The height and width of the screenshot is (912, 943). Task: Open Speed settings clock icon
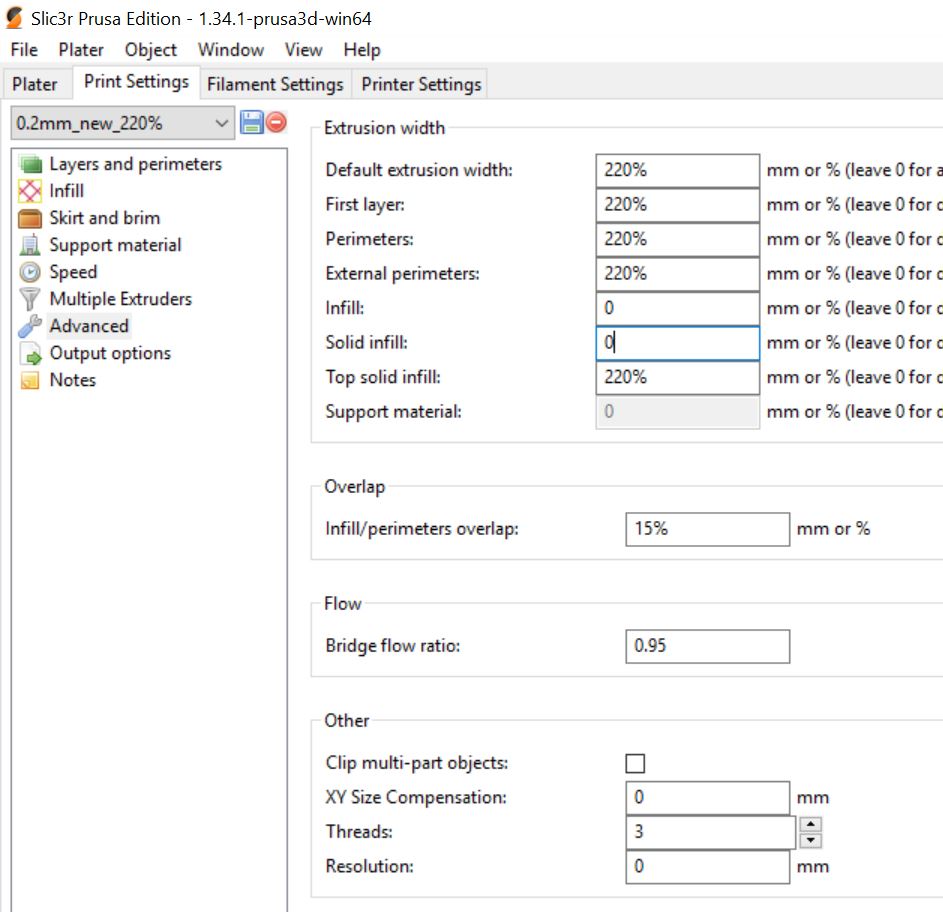(x=31, y=272)
